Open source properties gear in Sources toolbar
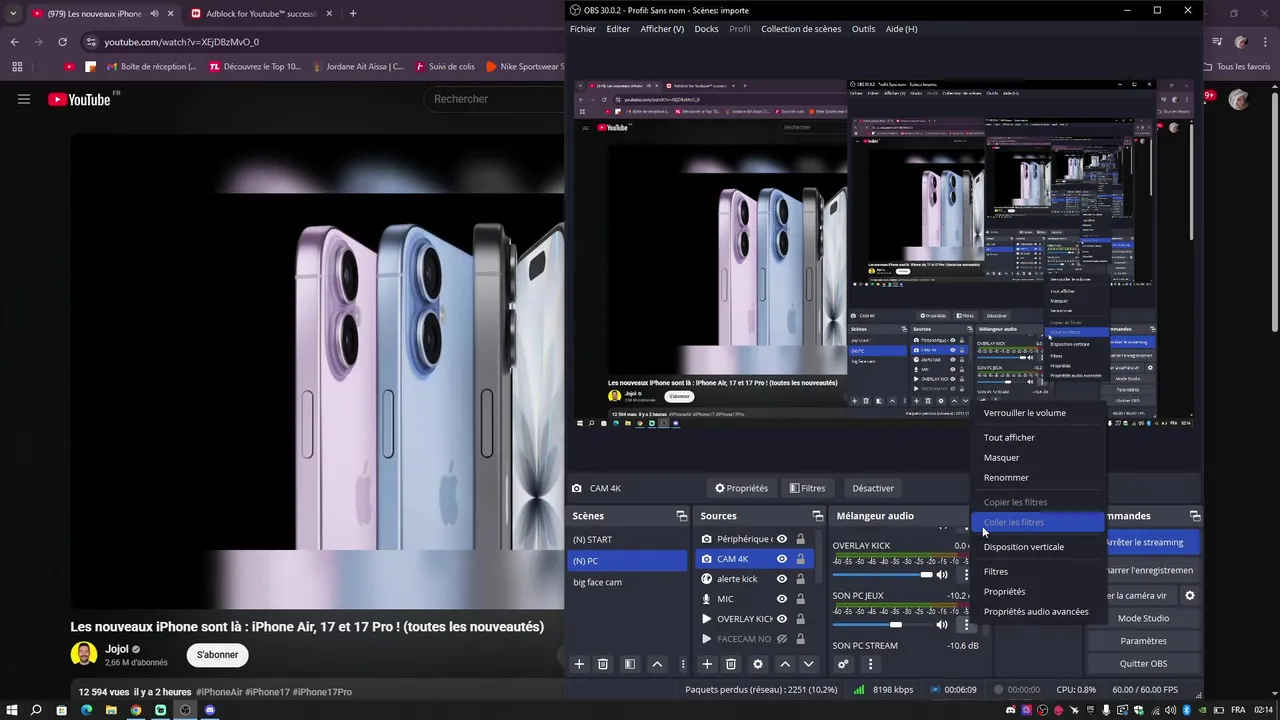The width and height of the screenshot is (1280, 720). [758, 664]
